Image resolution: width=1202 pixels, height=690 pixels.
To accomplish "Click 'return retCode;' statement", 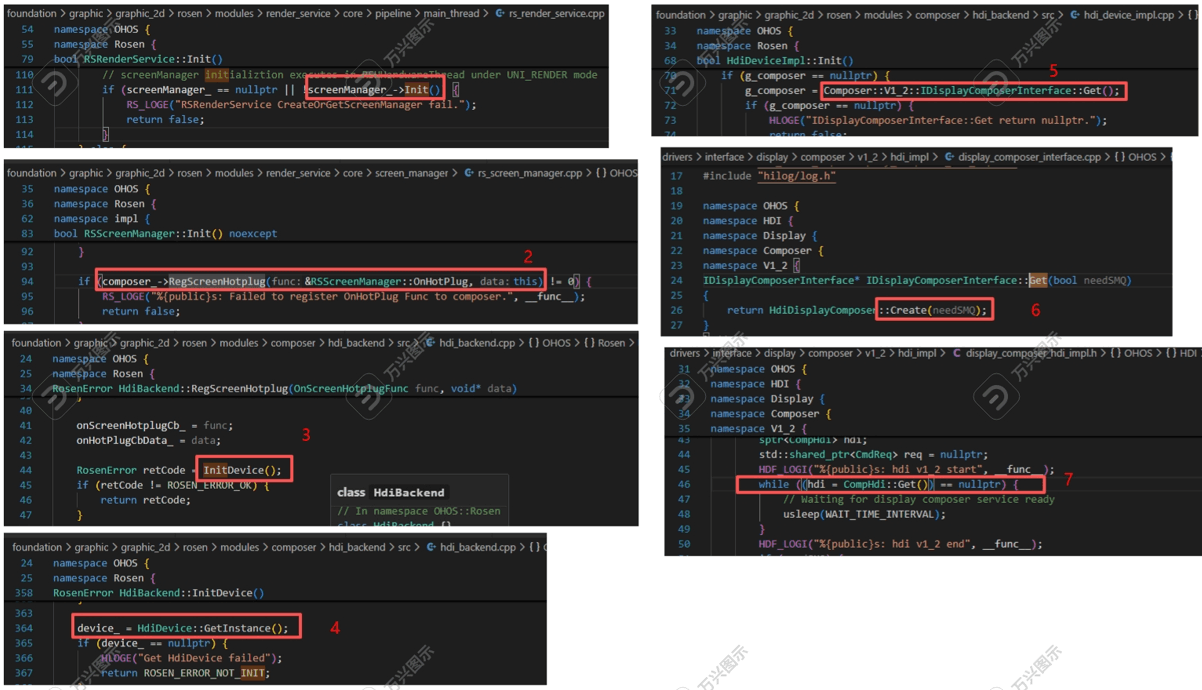I will 145,500.
